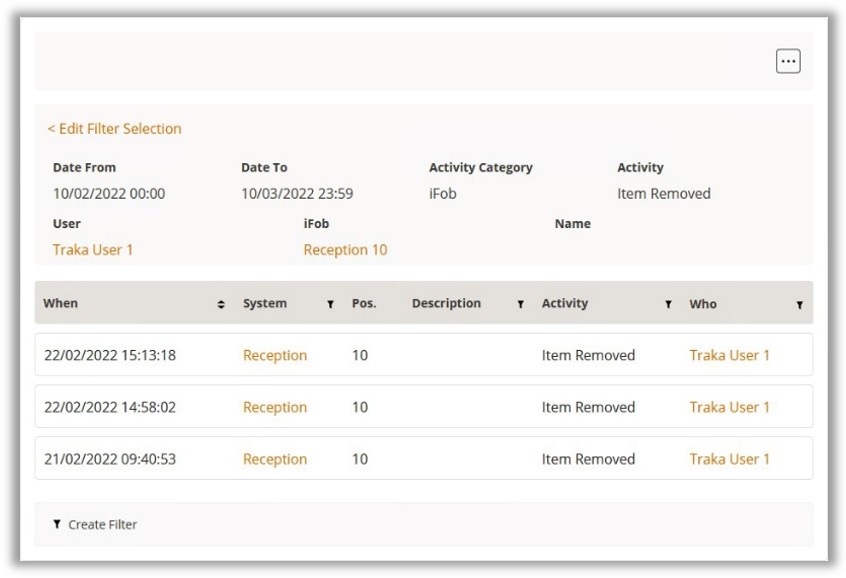846x578 pixels.
Task: Open Traka User 1 in the 15:13:18 row
Action: tap(729, 355)
